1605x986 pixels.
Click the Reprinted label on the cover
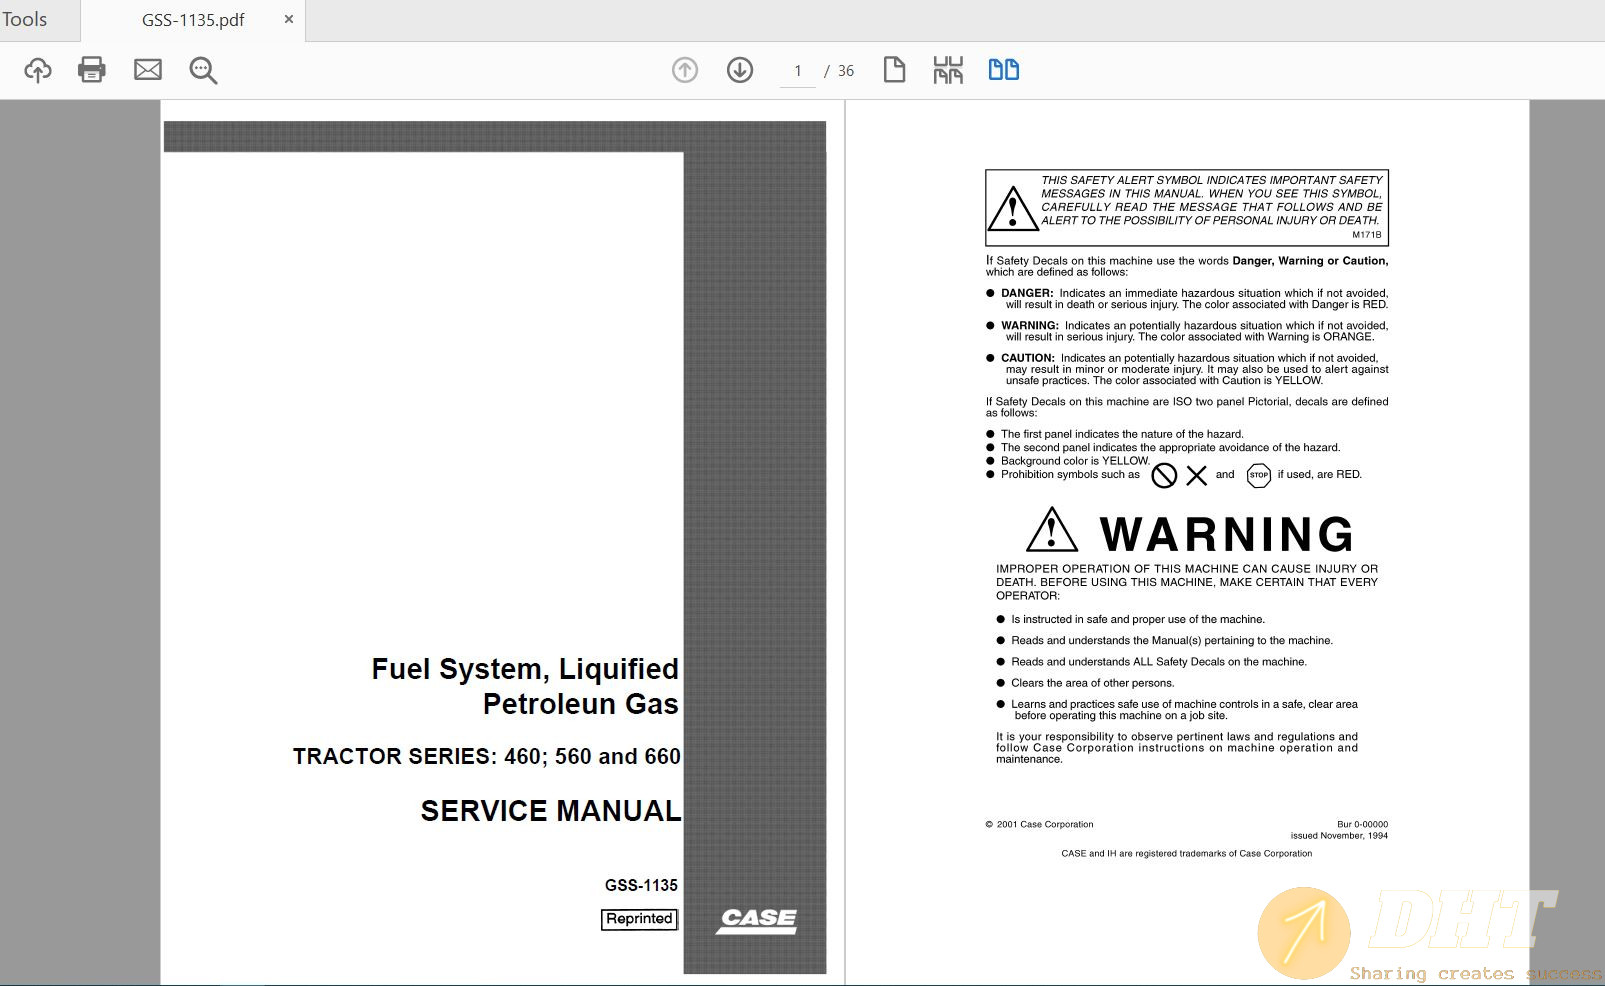[639, 918]
